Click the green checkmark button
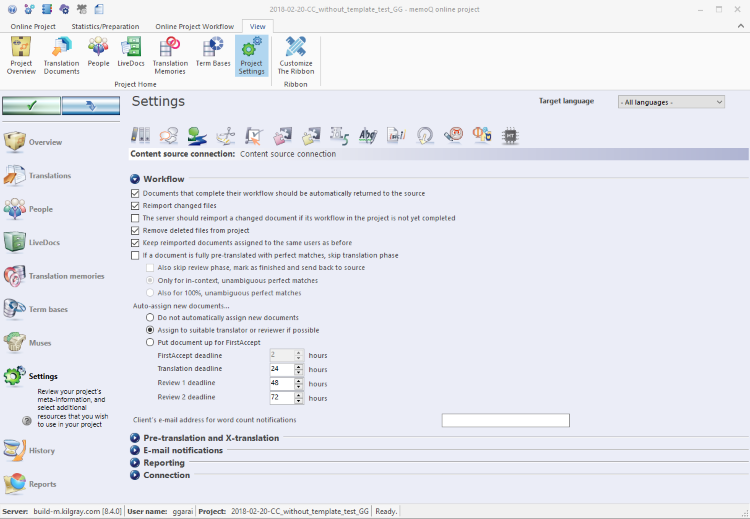The width and height of the screenshot is (750, 519). 31,105
